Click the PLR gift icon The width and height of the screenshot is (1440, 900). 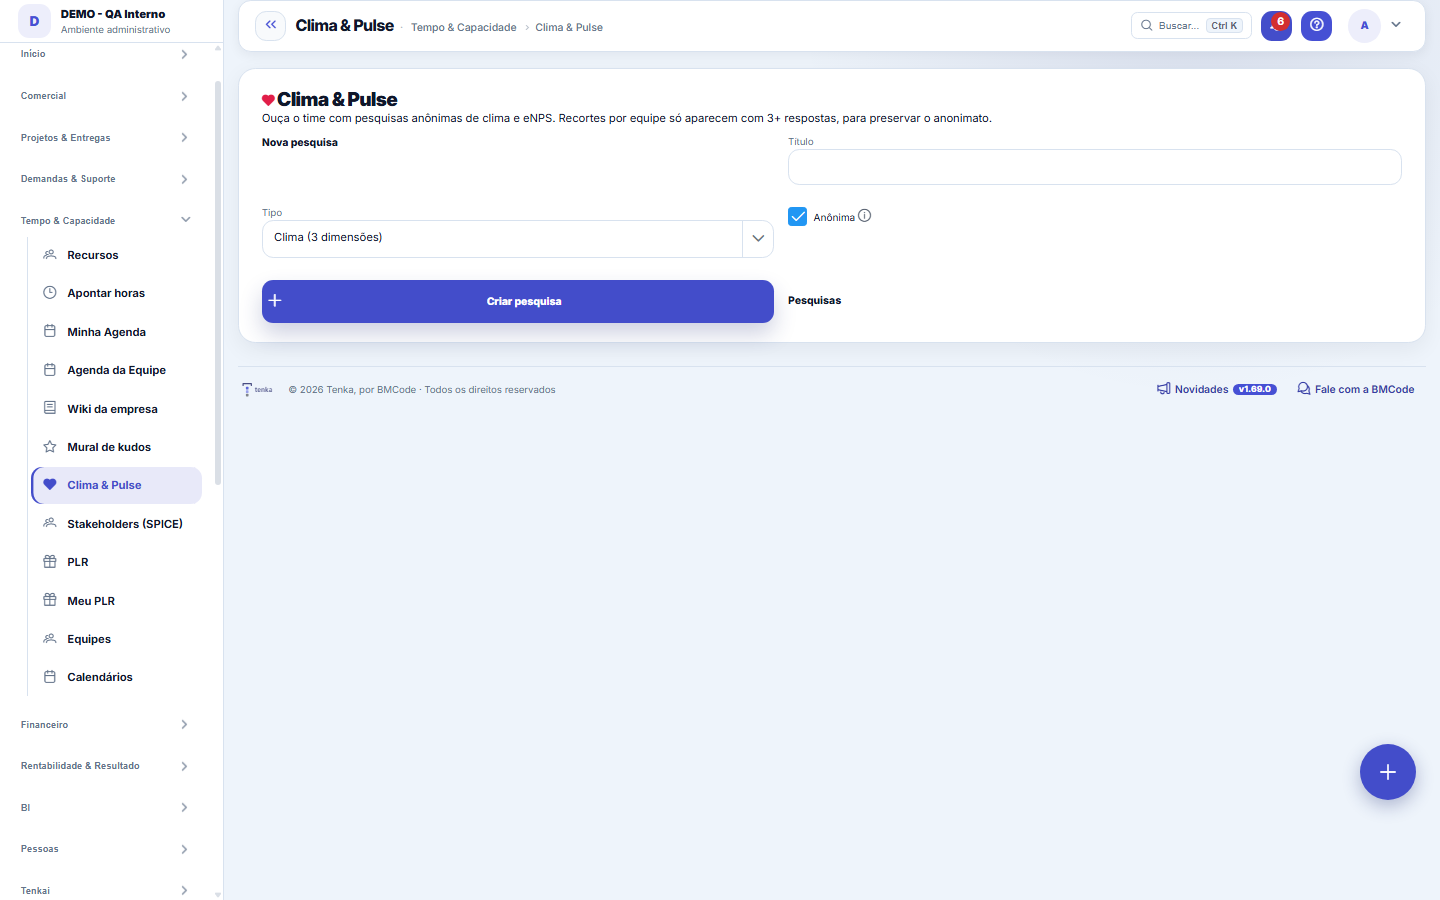pyautogui.click(x=50, y=562)
